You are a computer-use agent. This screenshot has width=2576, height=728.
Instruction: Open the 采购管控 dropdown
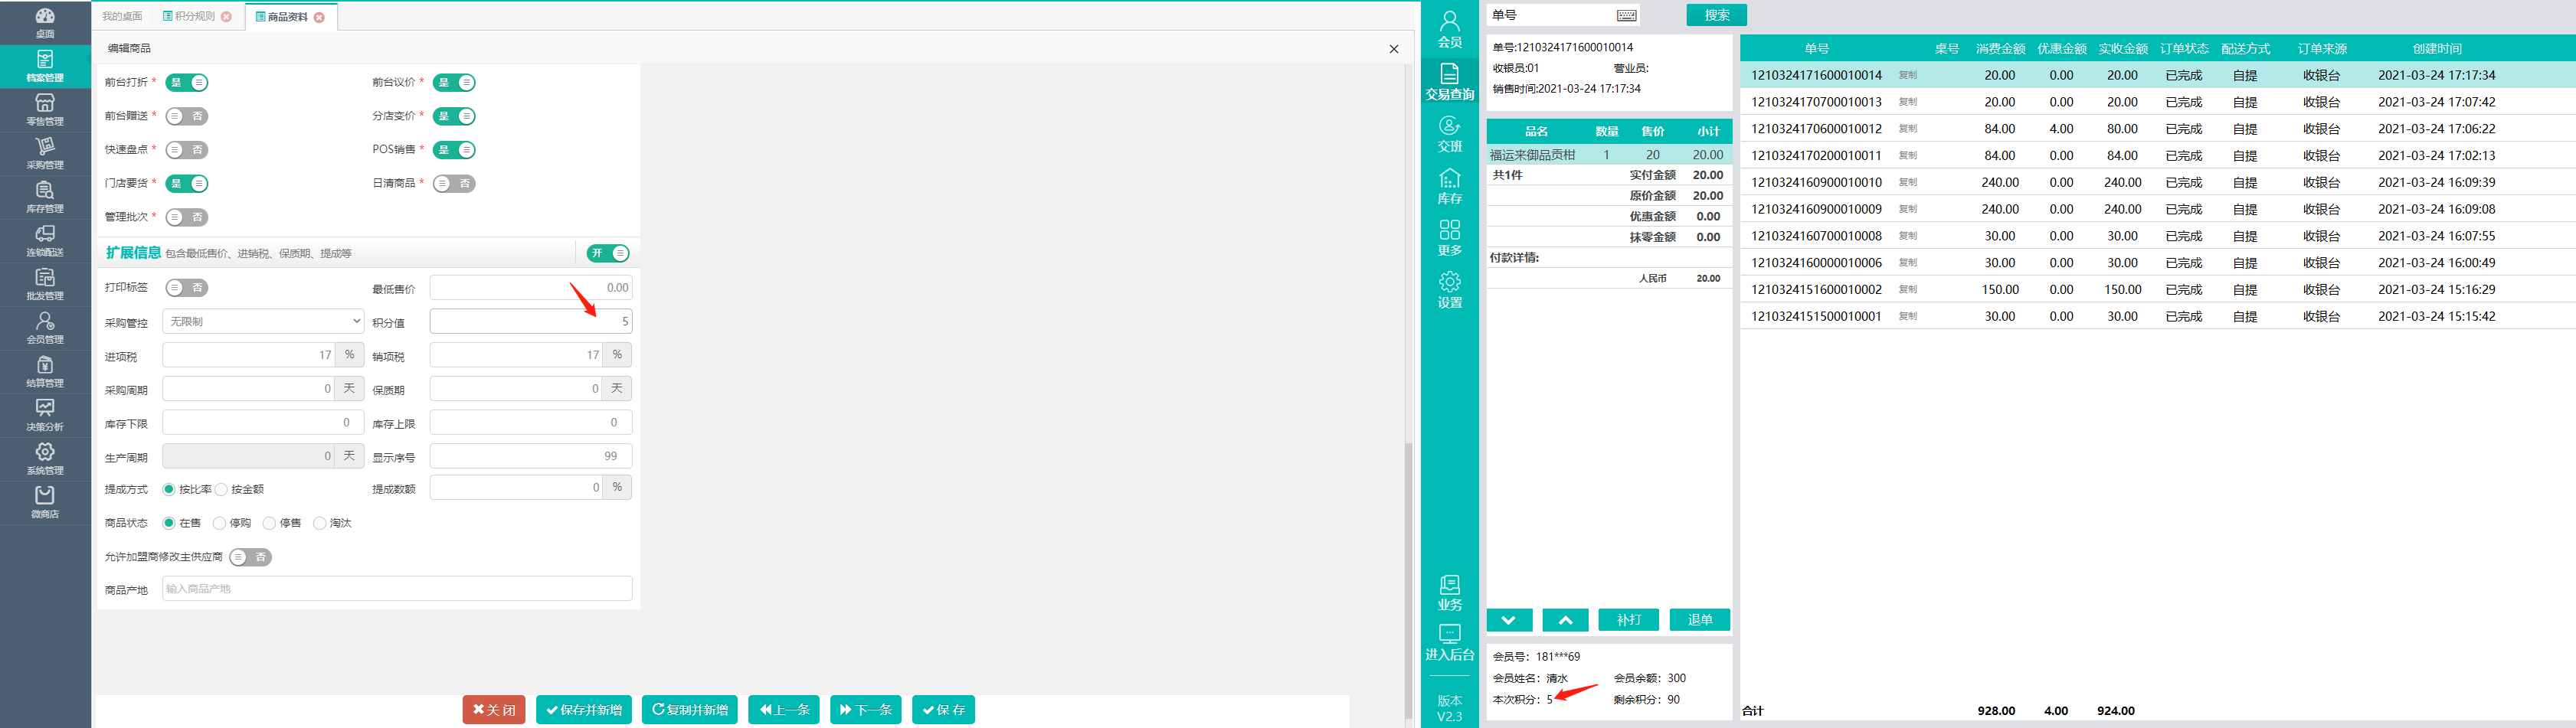tap(263, 321)
